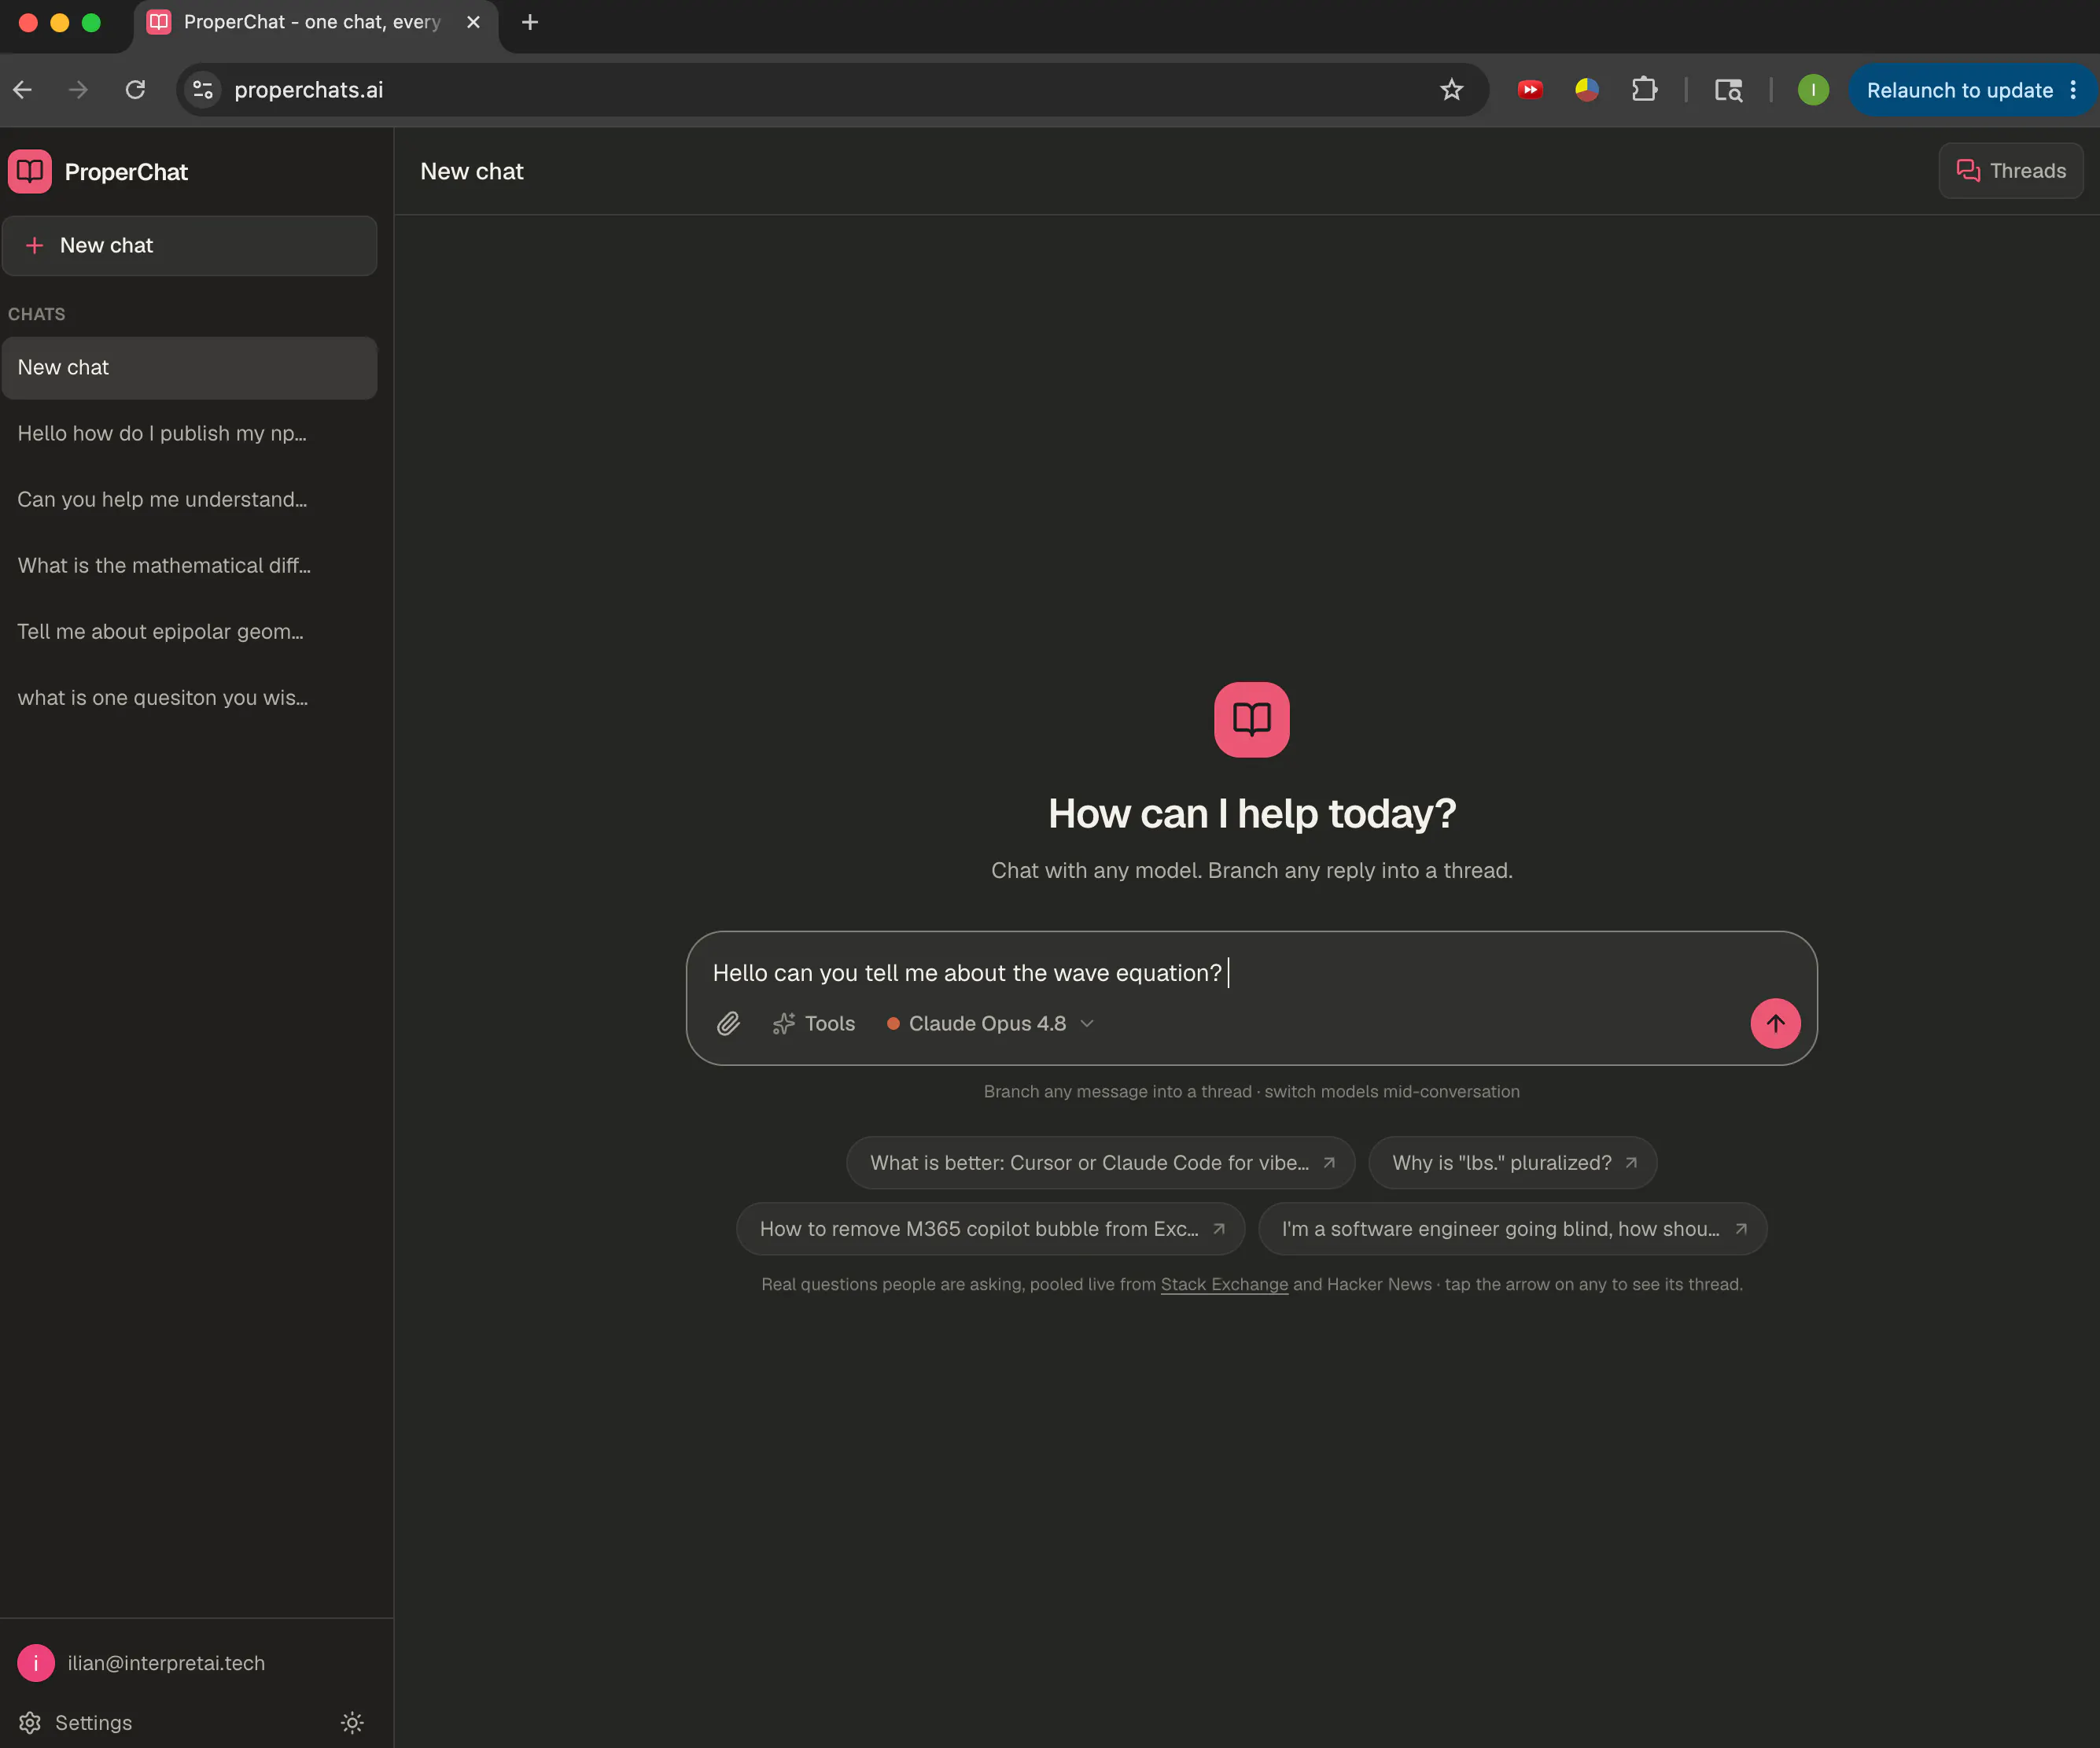Choose suggestion 'How to remove M365 copilot bubble'
This screenshot has height=1748, width=2100.
point(979,1229)
